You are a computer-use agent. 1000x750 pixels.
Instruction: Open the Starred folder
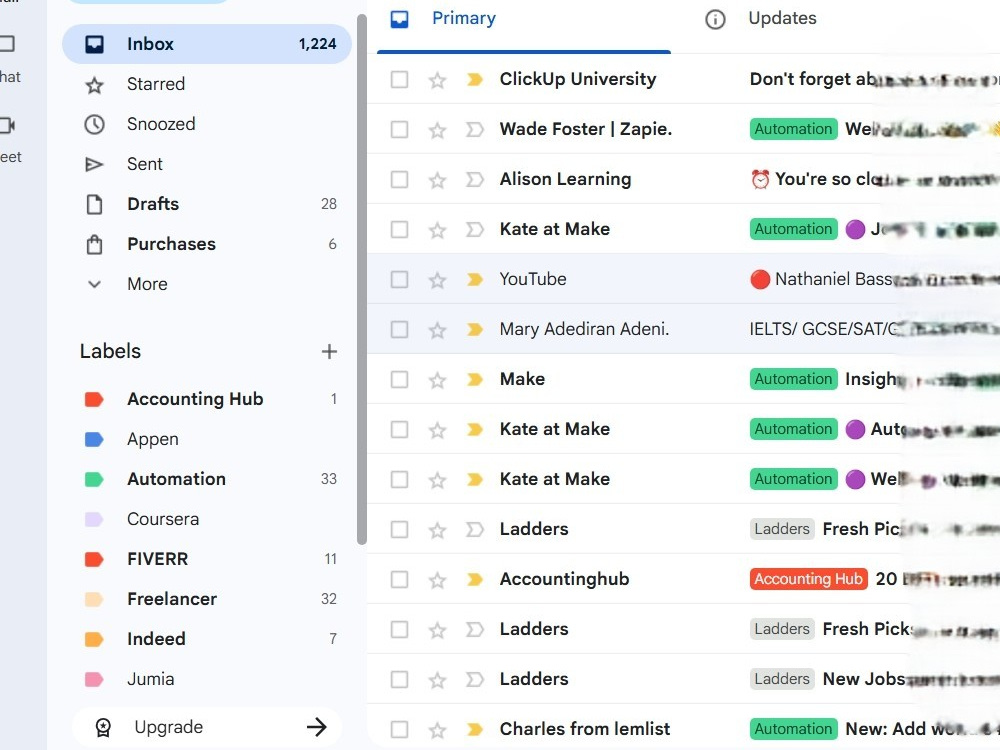(207, 84)
